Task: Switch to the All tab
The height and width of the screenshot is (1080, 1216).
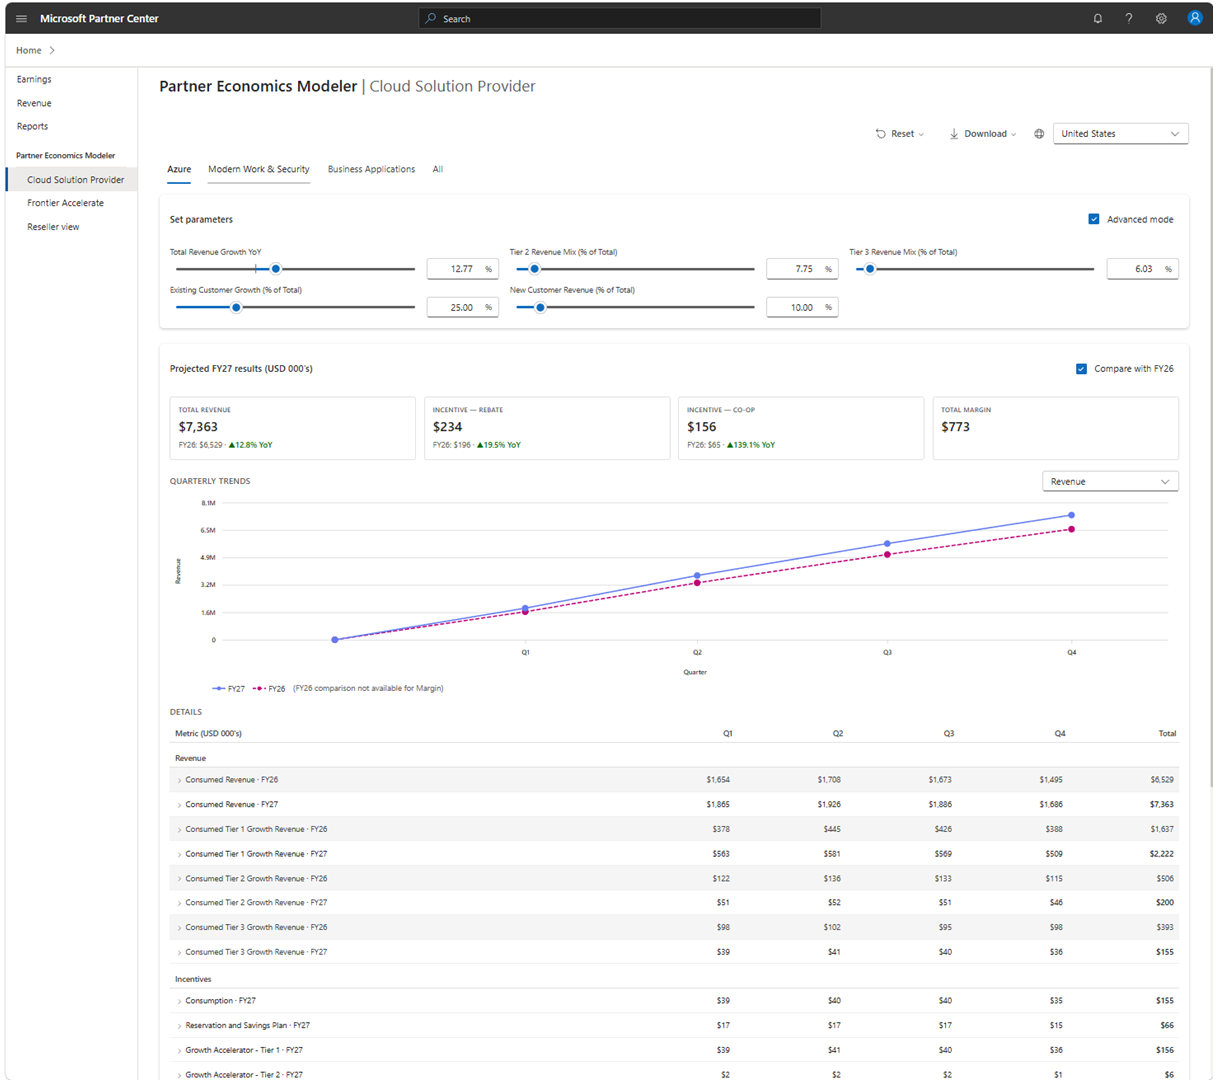Action: coord(438,169)
